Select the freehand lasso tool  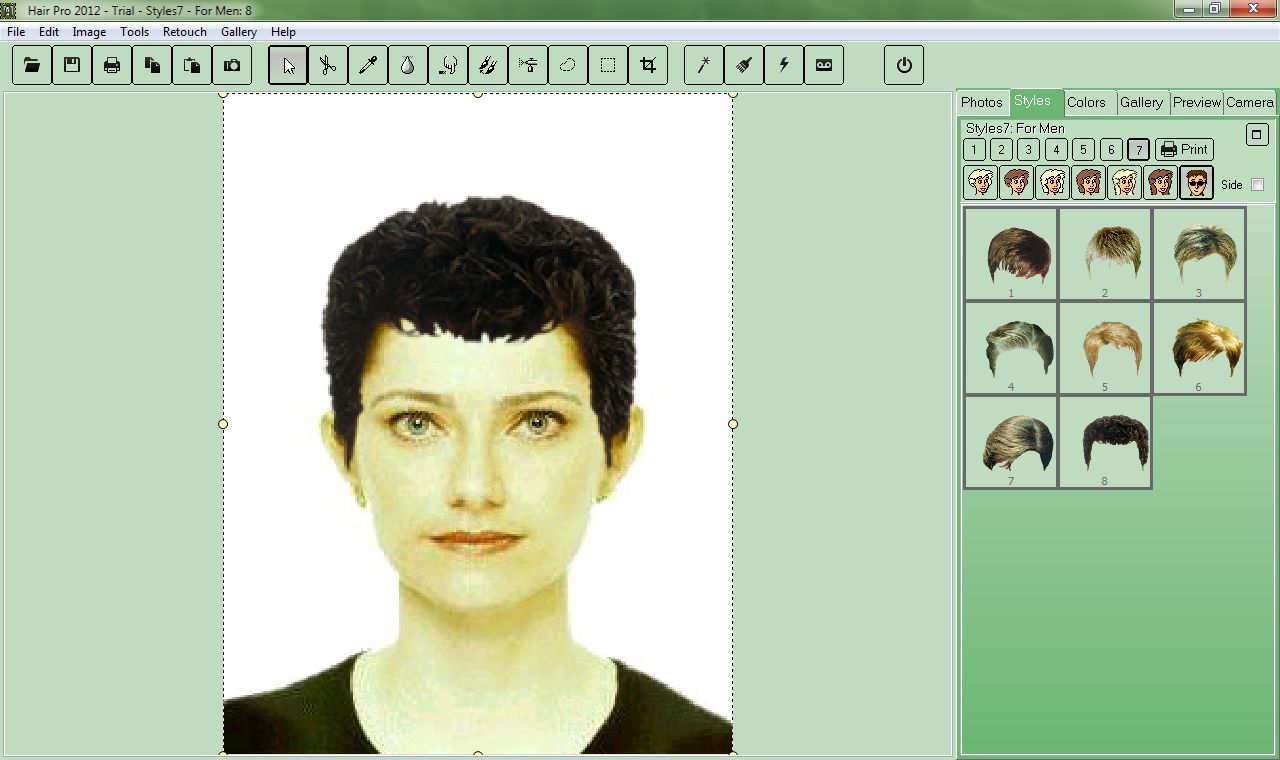(568, 65)
